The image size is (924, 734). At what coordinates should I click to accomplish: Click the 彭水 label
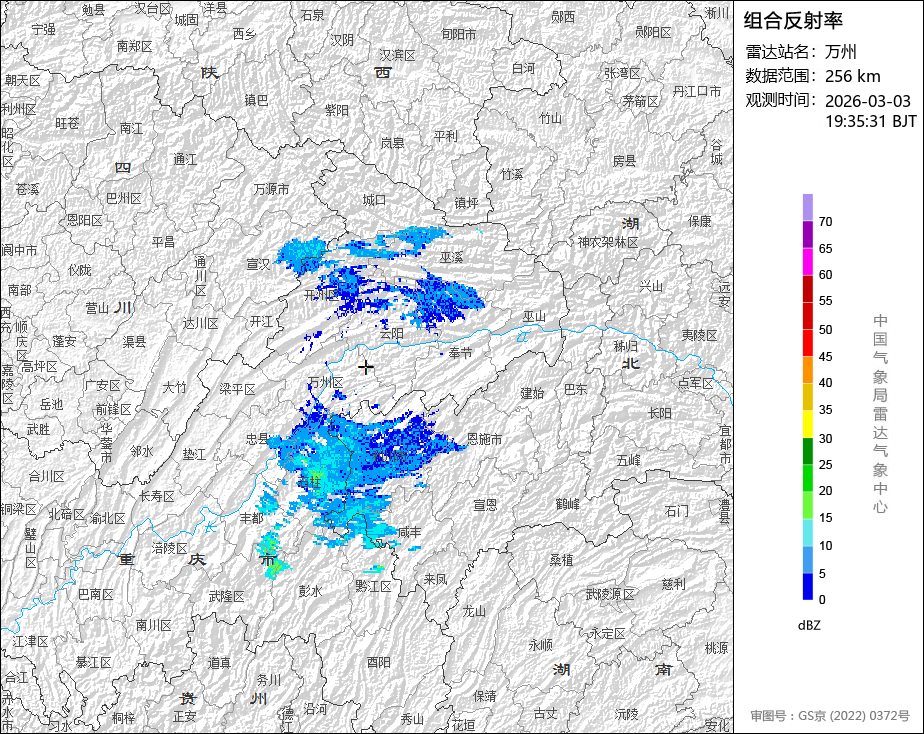click(311, 591)
